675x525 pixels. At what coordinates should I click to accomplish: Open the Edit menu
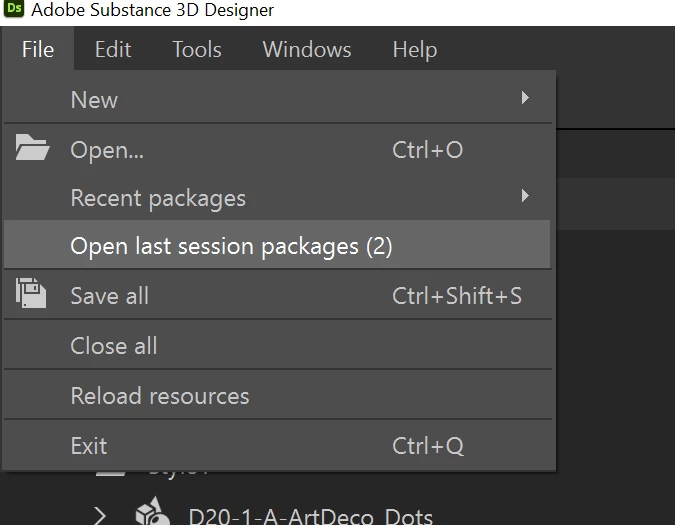pyautogui.click(x=113, y=49)
